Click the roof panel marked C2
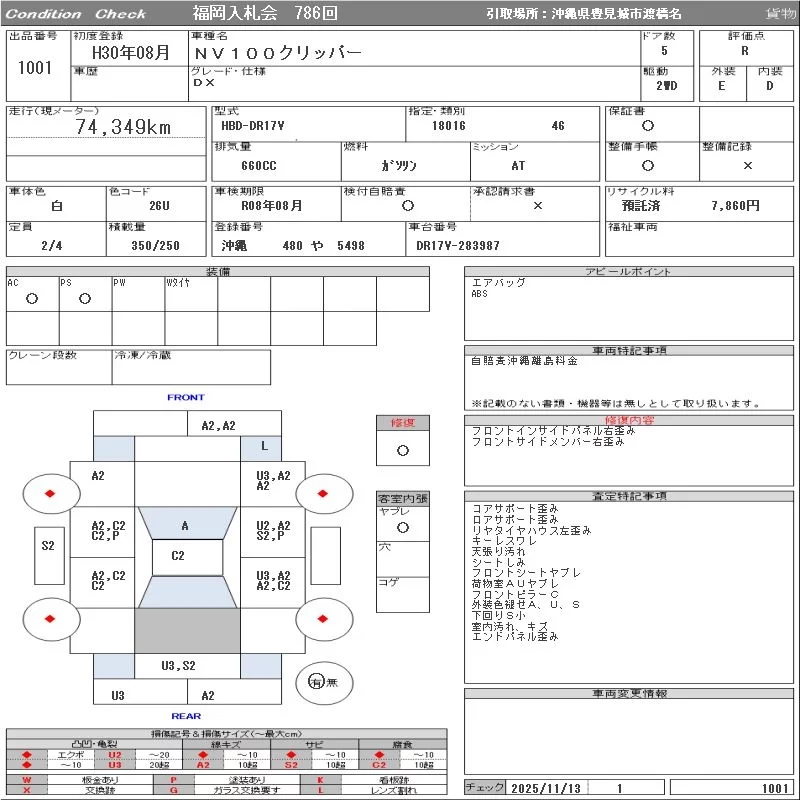The width and height of the screenshot is (800, 800). (x=178, y=556)
